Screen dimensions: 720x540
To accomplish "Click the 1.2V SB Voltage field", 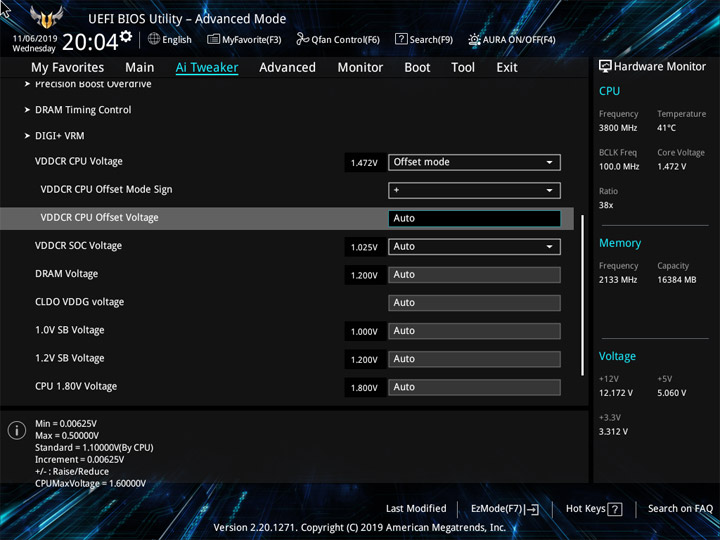I will tap(474, 359).
